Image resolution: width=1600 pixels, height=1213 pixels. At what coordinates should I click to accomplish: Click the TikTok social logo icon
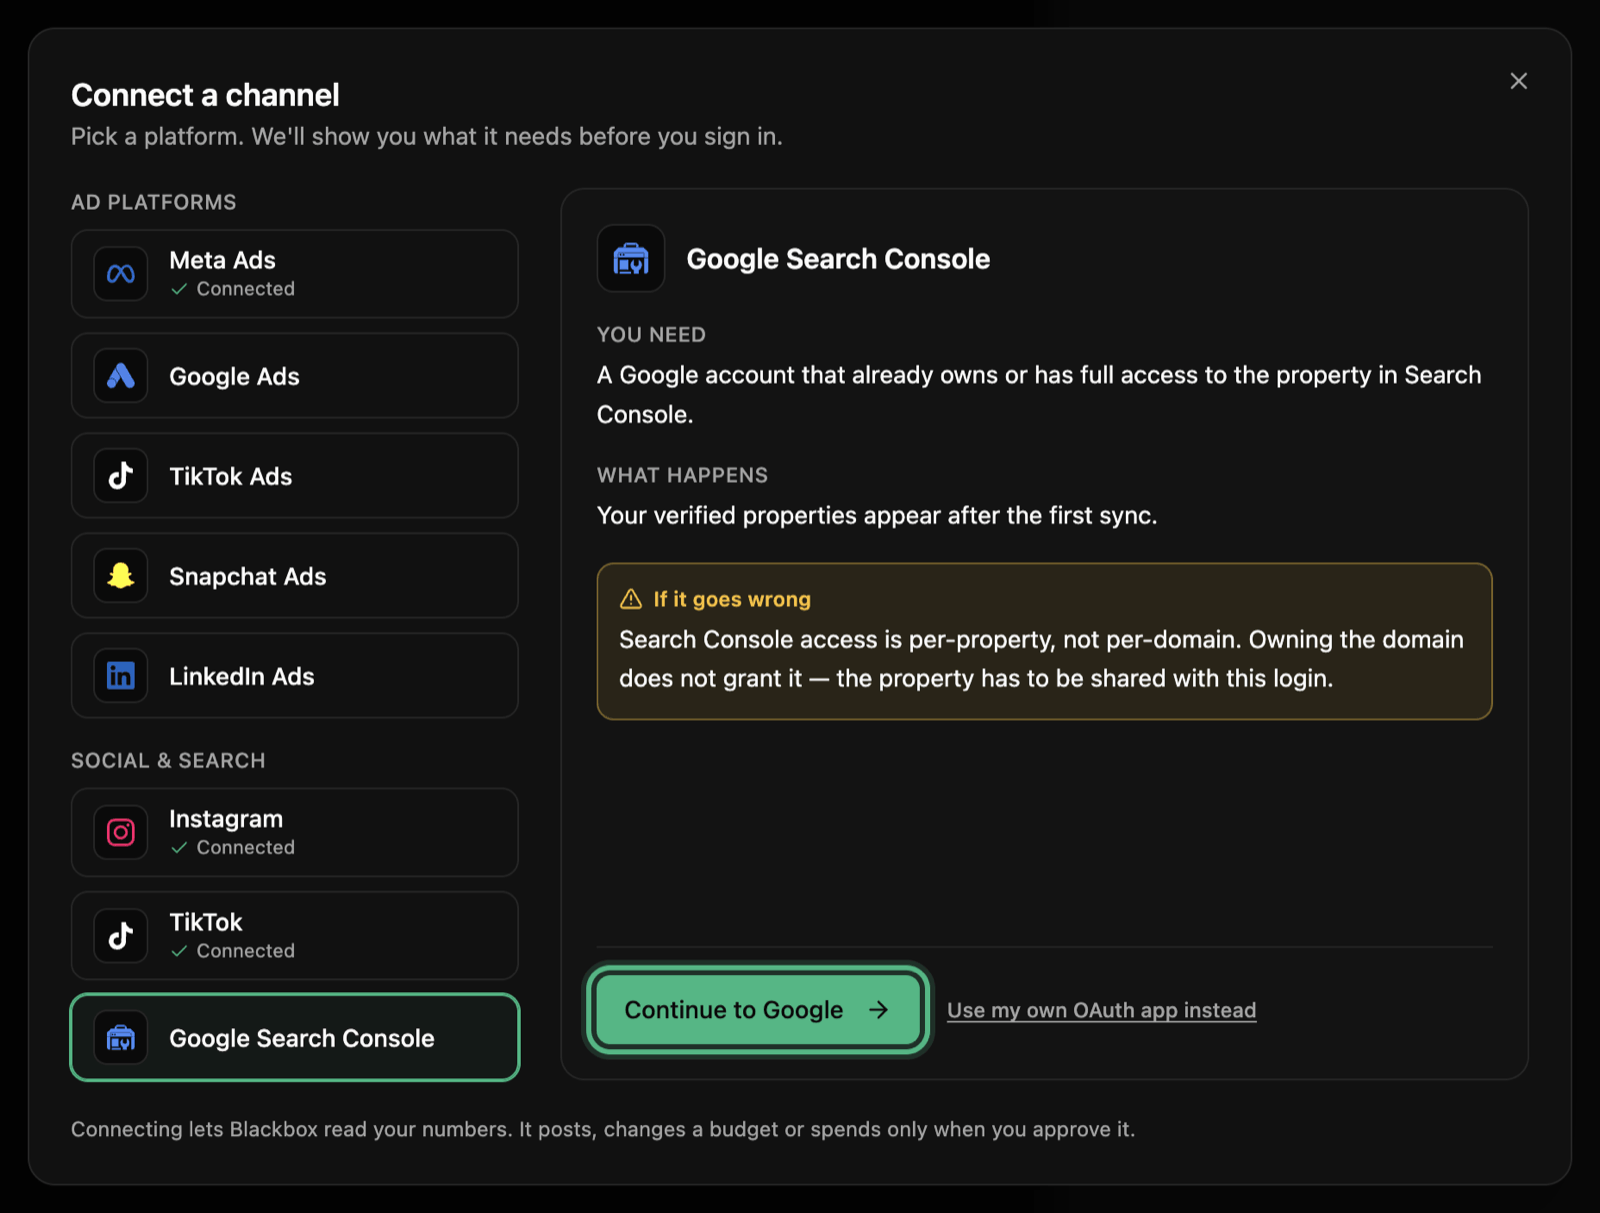pos(121,936)
